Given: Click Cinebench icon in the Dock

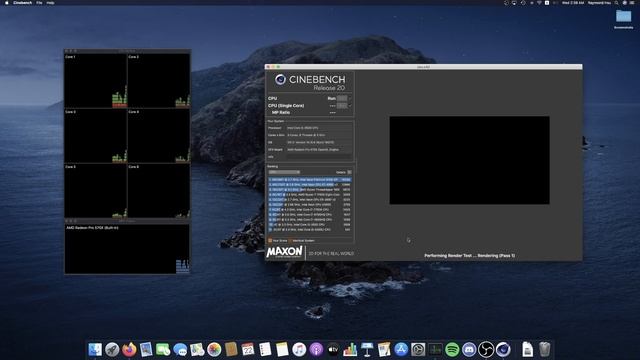Looking at the screenshot, I should pos(503,349).
